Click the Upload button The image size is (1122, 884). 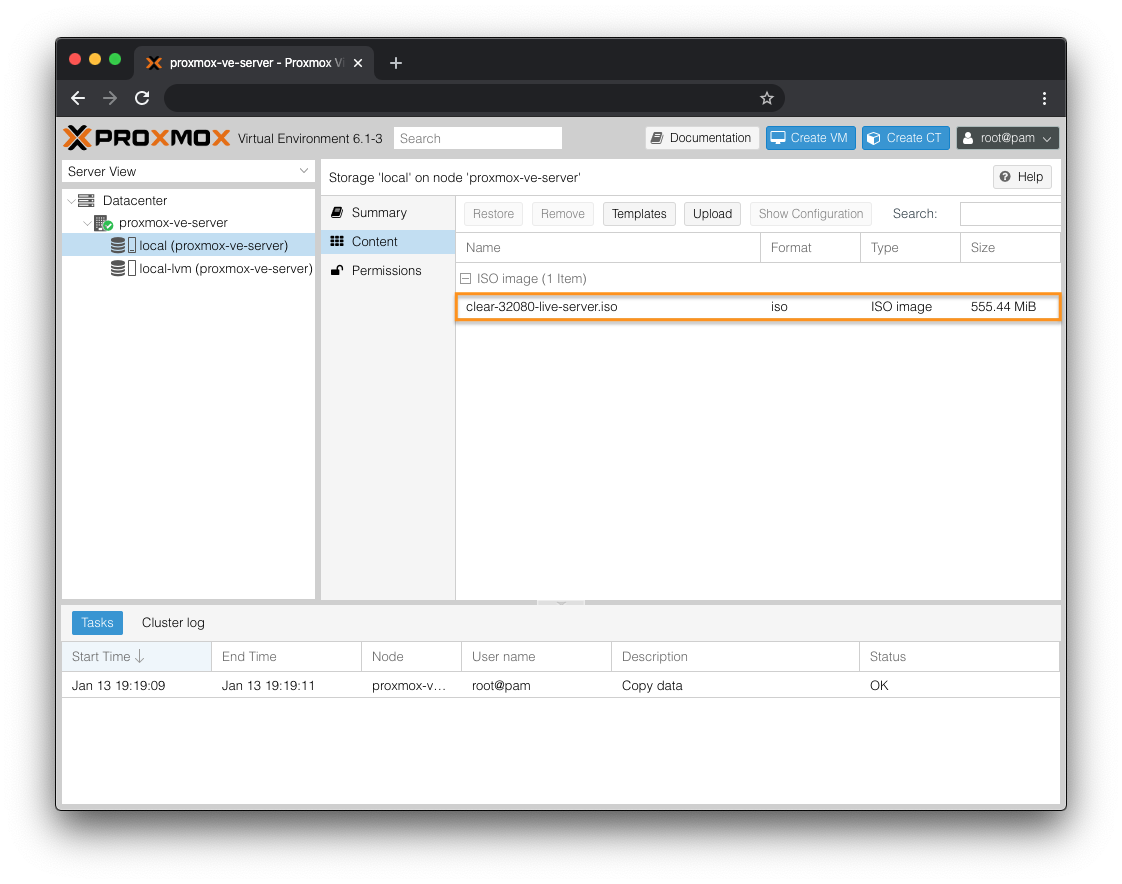(x=712, y=214)
